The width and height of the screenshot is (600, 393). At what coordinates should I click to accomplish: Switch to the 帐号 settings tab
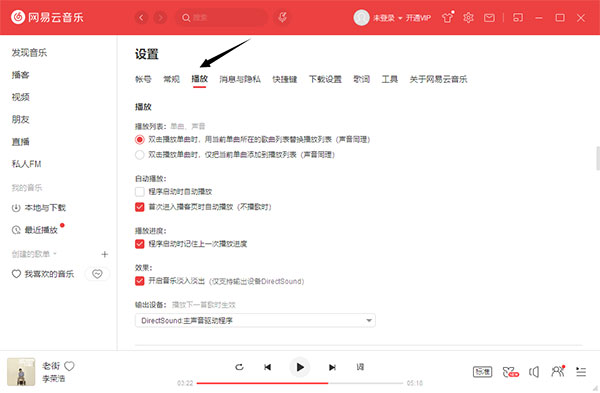[x=143, y=79]
